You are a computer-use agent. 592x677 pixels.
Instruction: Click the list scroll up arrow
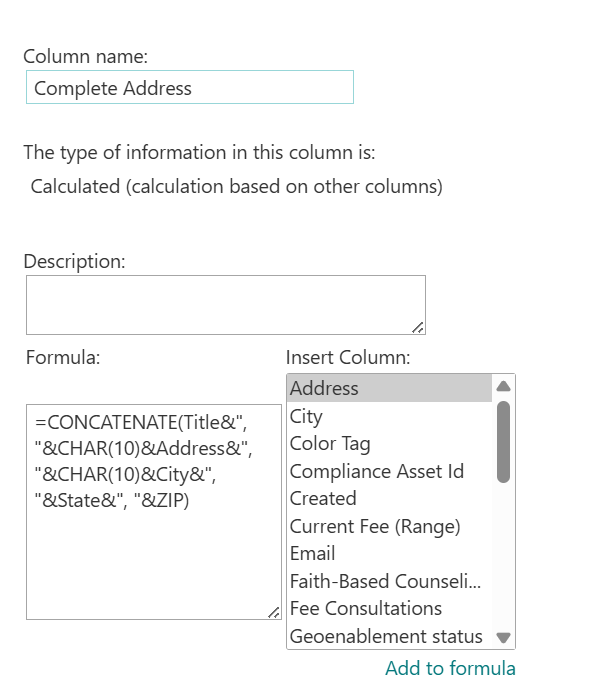tap(503, 386)
